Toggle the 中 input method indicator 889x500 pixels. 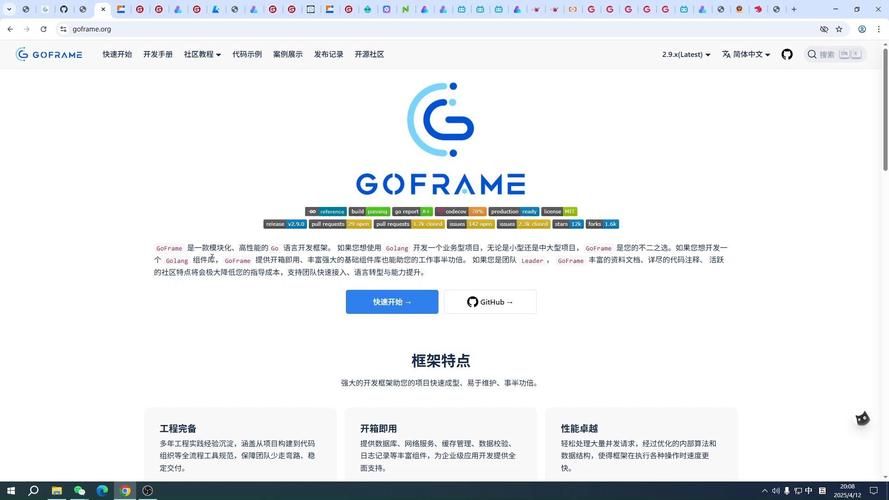click(x=808, y=491)
